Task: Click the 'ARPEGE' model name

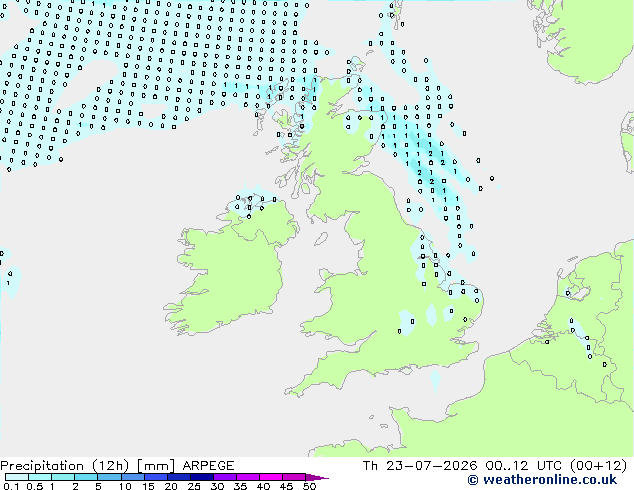Action: (208, 466)
